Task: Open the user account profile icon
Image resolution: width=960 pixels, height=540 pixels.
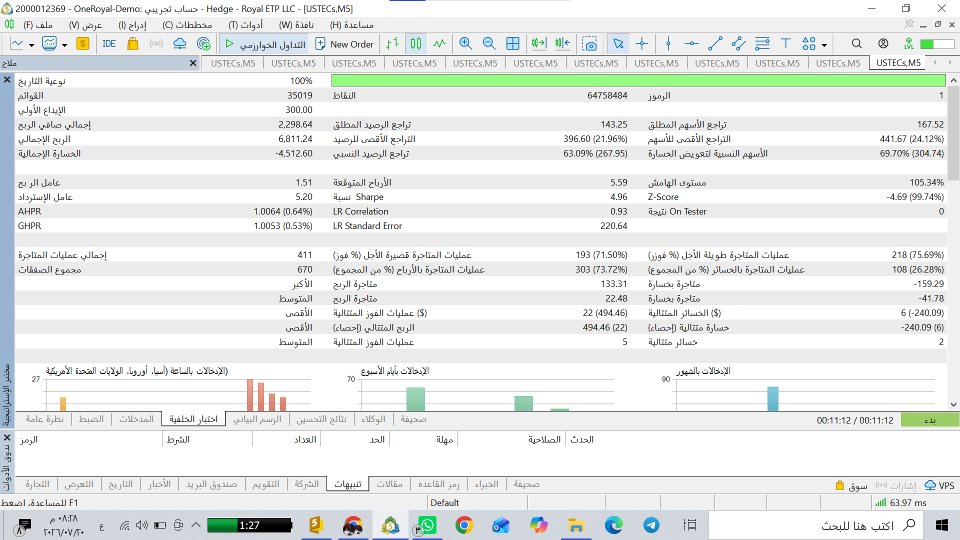Action: pyautogui.click(x=882, y=43)
